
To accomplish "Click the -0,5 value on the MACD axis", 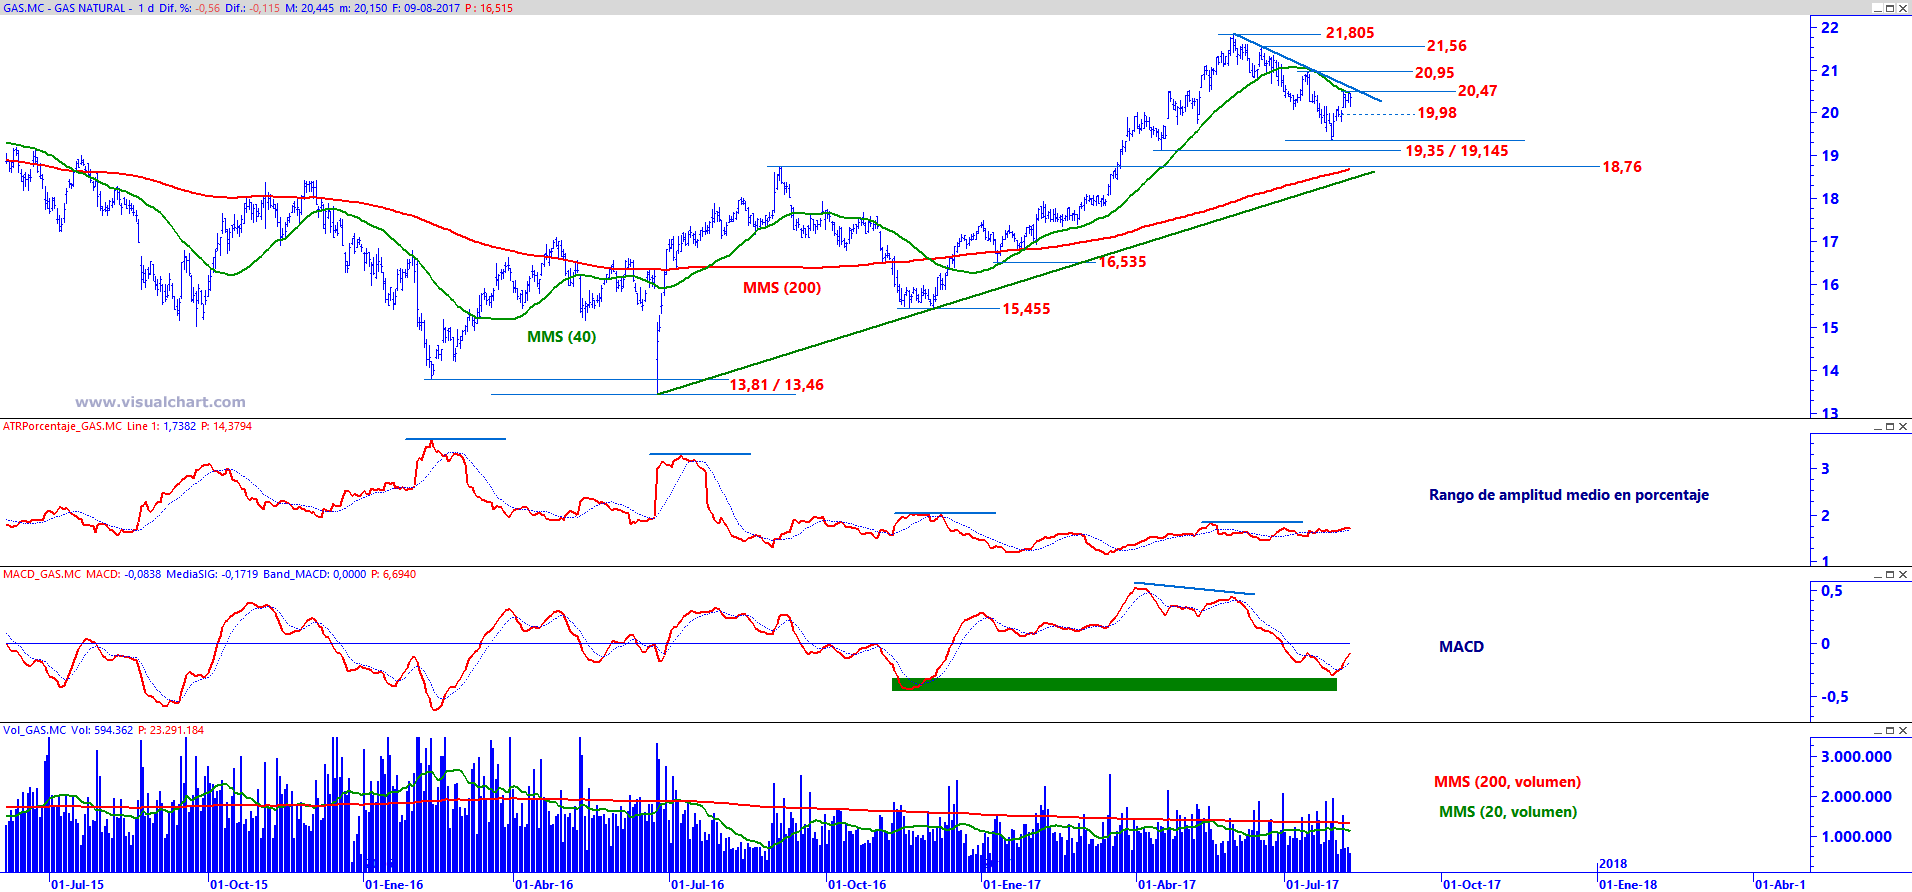I will coord(1834,697).
